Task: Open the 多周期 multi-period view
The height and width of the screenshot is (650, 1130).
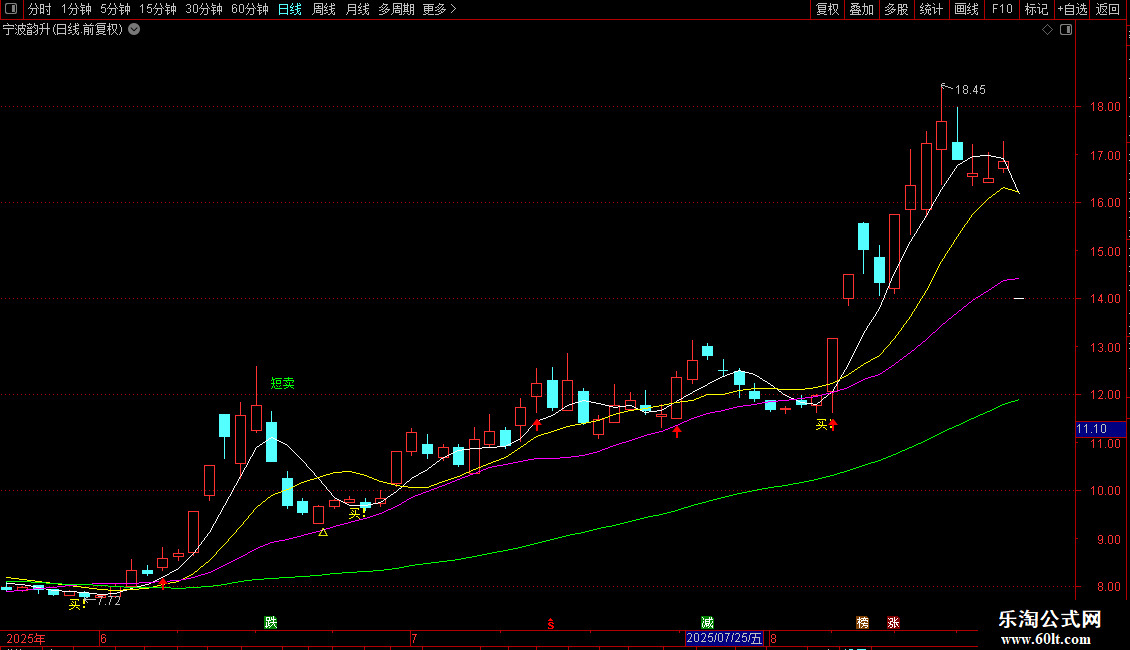Action: coord(396,9)
